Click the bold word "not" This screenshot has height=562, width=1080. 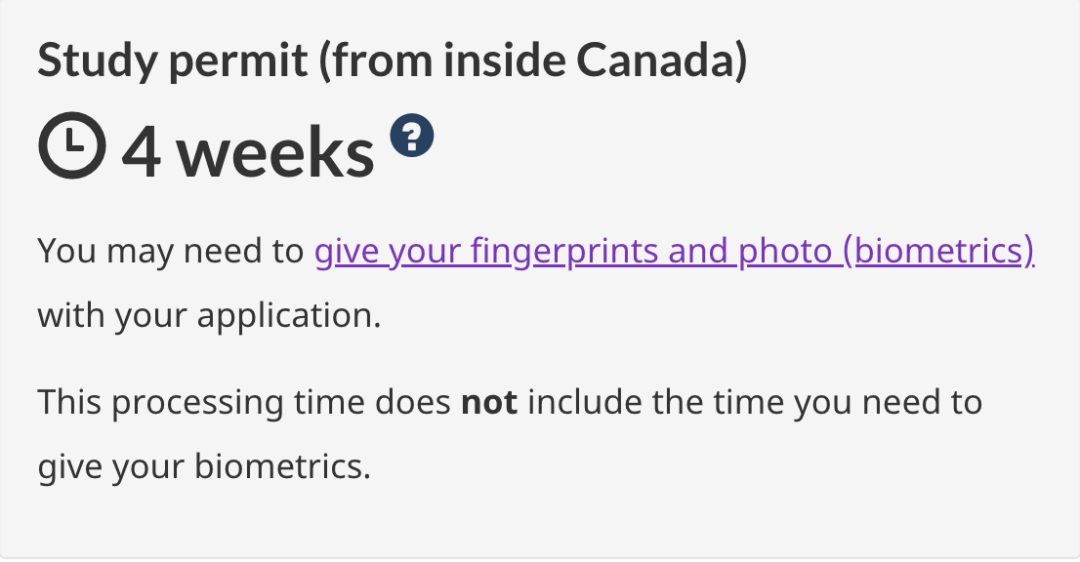point(489,402)
